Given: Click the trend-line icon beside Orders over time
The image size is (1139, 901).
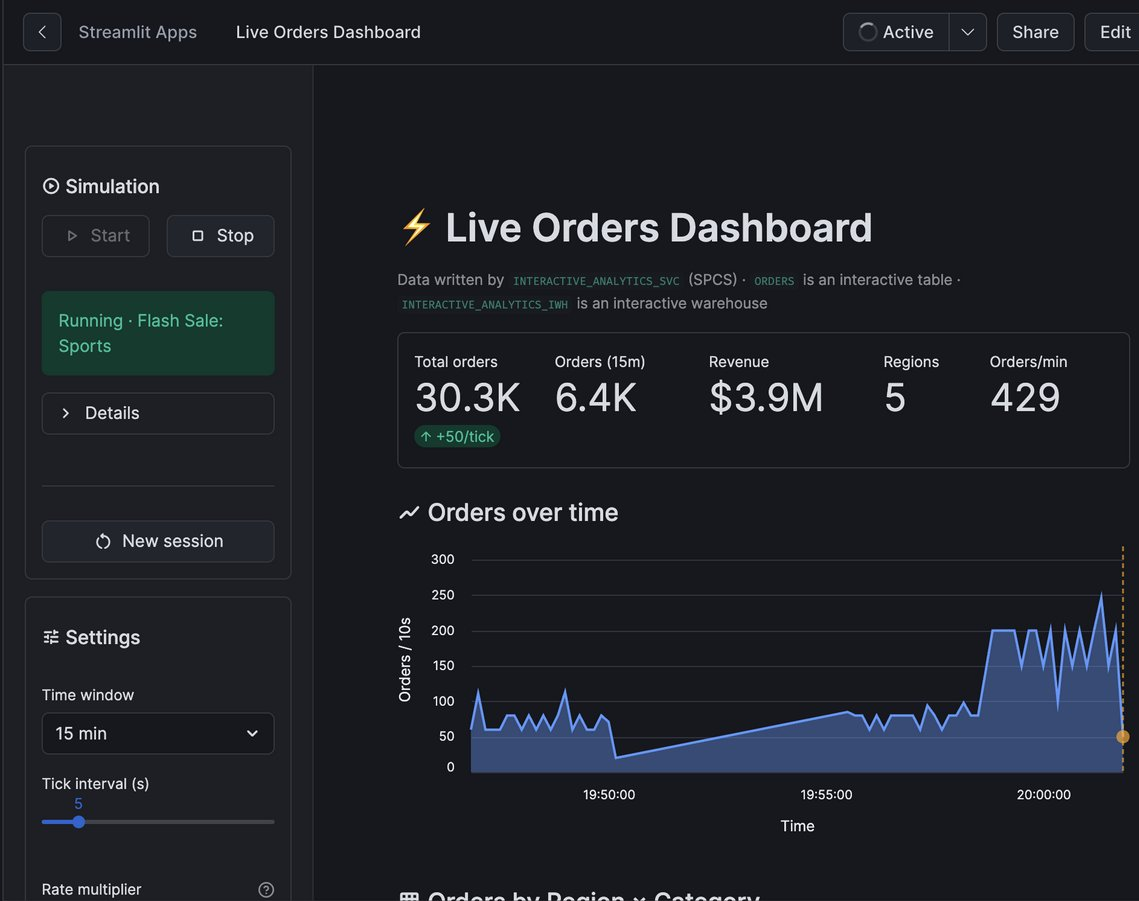Looking at the screenshot, I should pos(409,513).
